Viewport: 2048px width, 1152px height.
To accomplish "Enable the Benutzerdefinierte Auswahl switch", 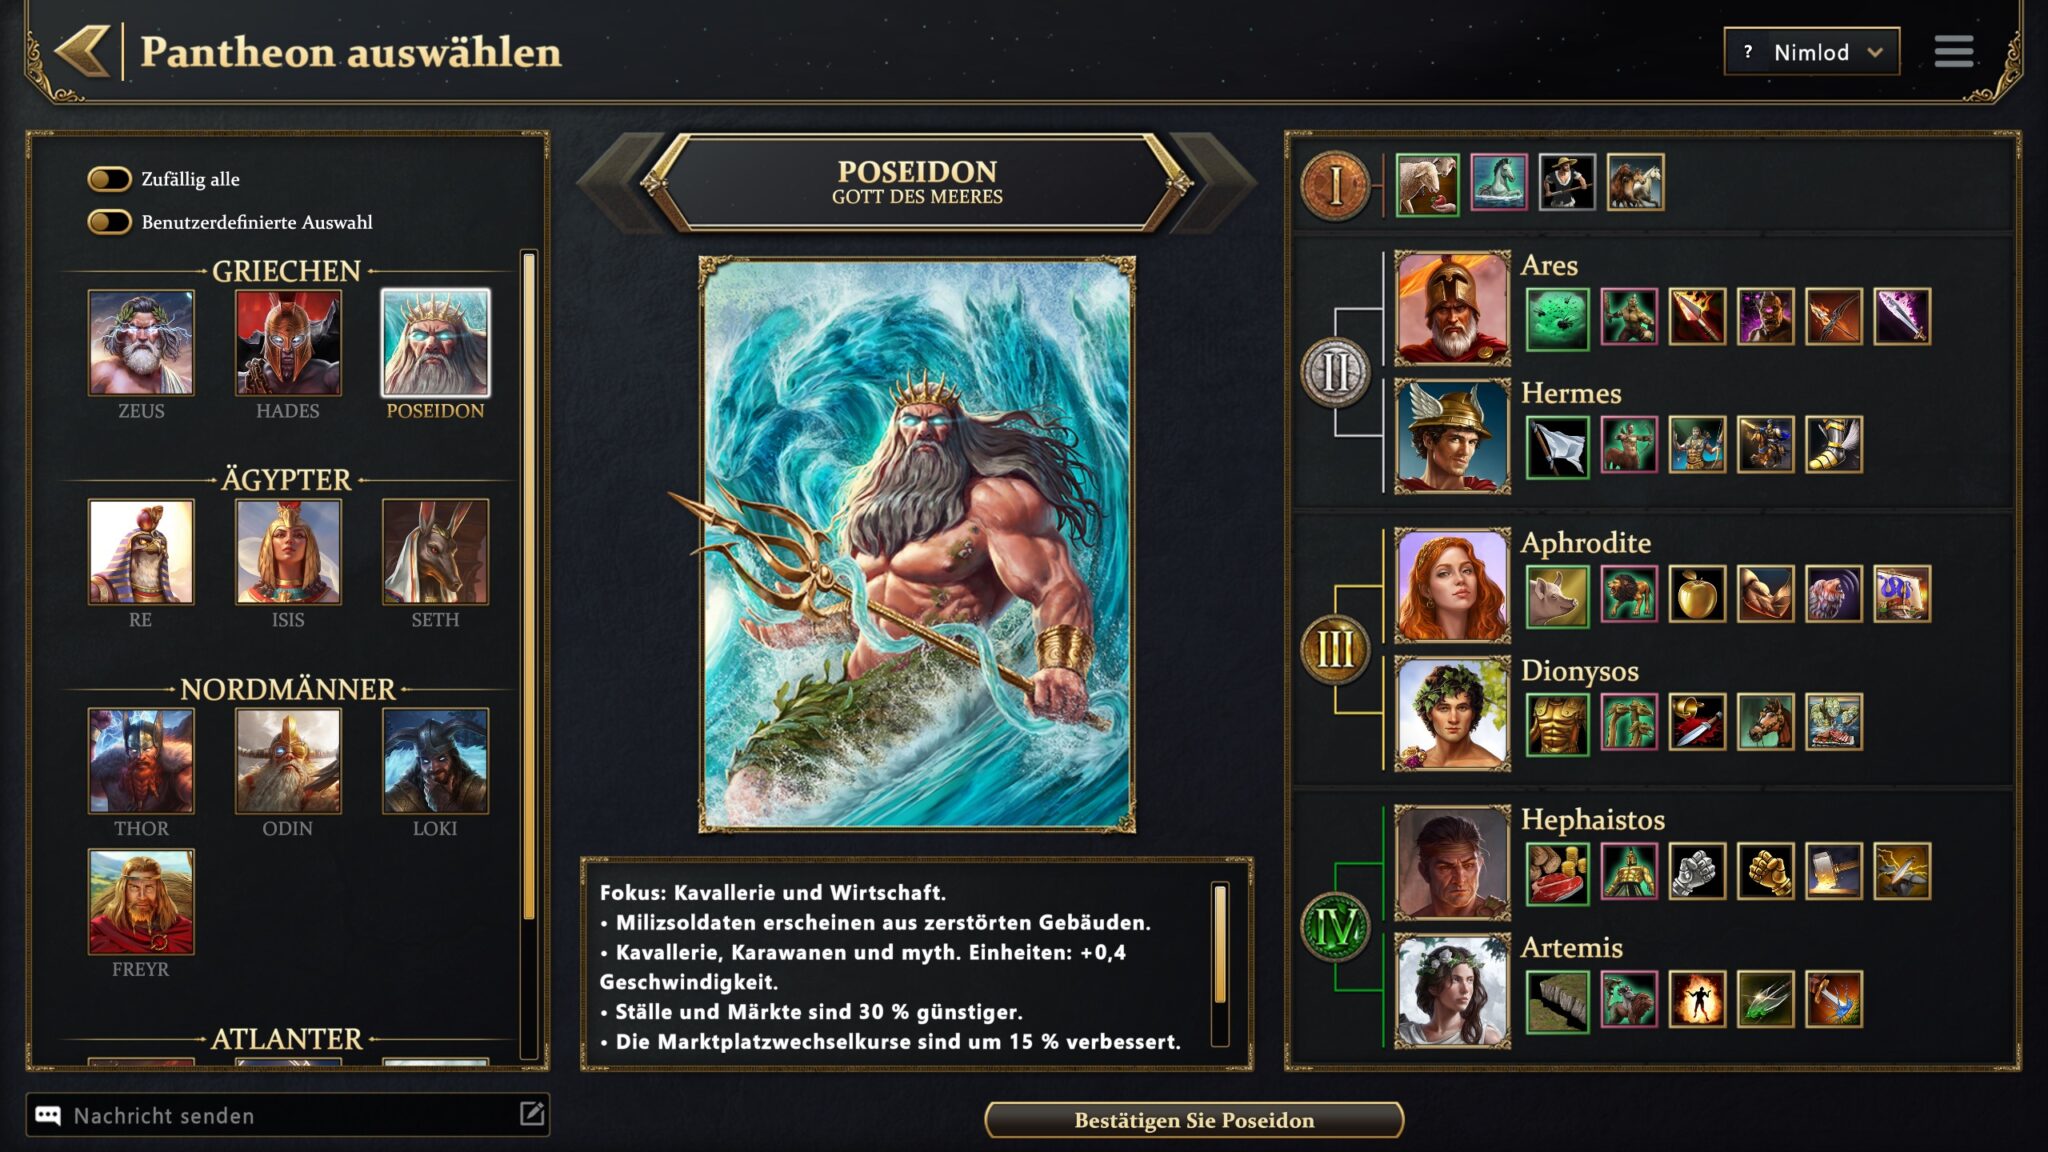I will pos(110,222).
